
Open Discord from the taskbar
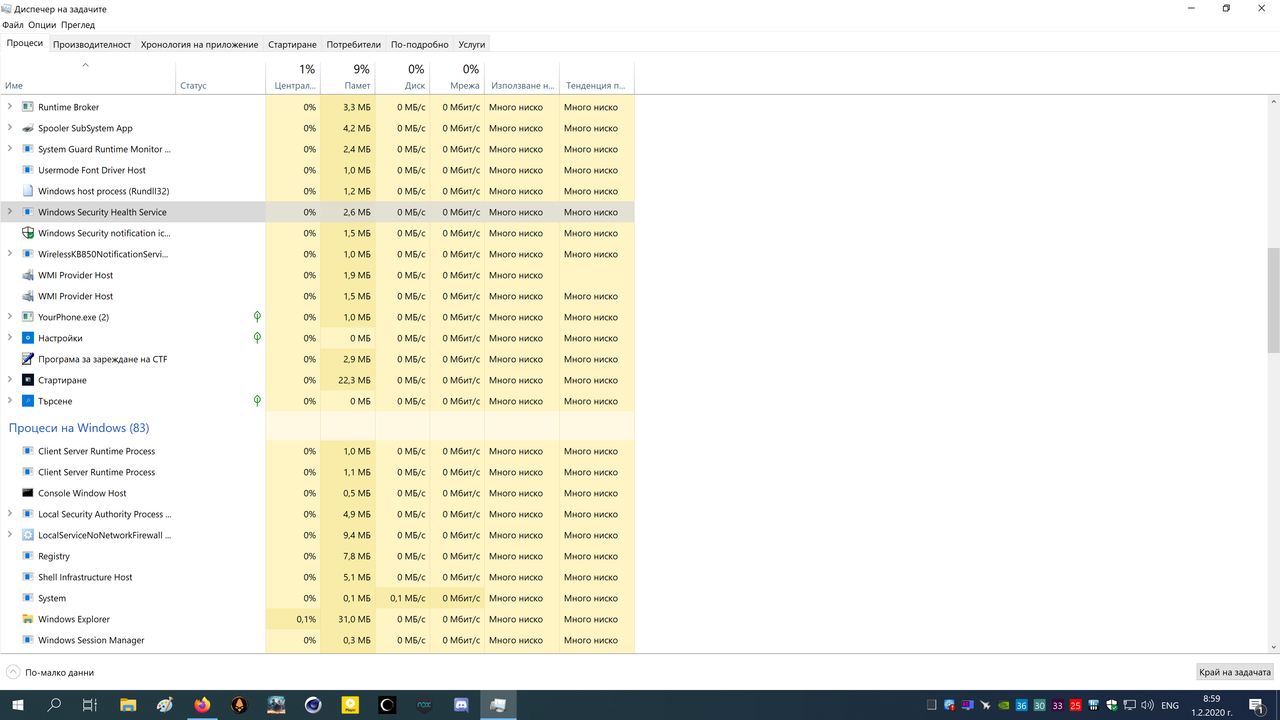tap(461, 705)
